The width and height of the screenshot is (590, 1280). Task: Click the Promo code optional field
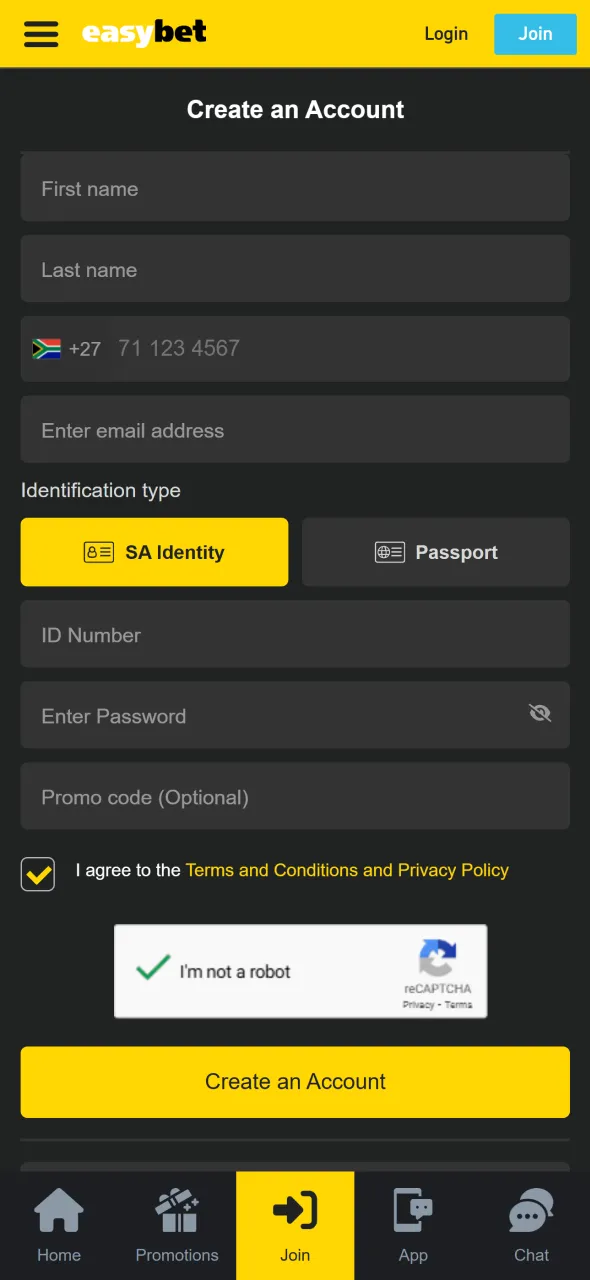click(x=295, y=797)
